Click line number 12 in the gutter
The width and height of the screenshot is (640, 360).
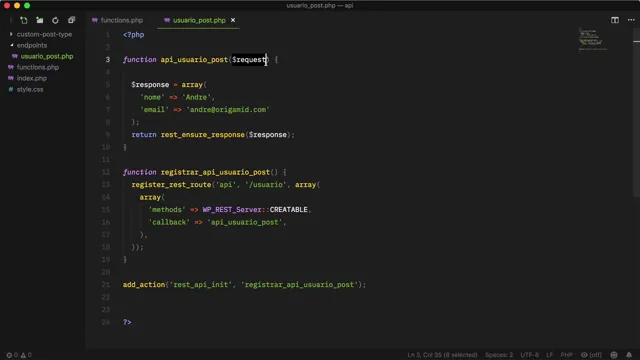[106, 172]
